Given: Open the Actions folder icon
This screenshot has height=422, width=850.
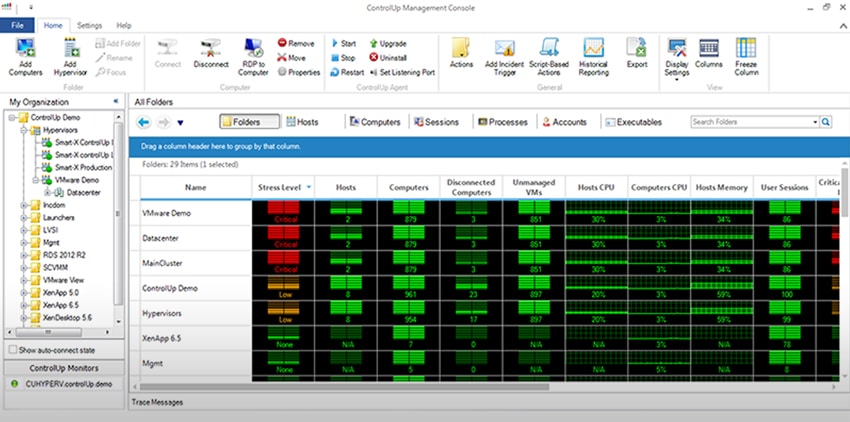Looking at the screenshot, I should [x=461, y=53].
